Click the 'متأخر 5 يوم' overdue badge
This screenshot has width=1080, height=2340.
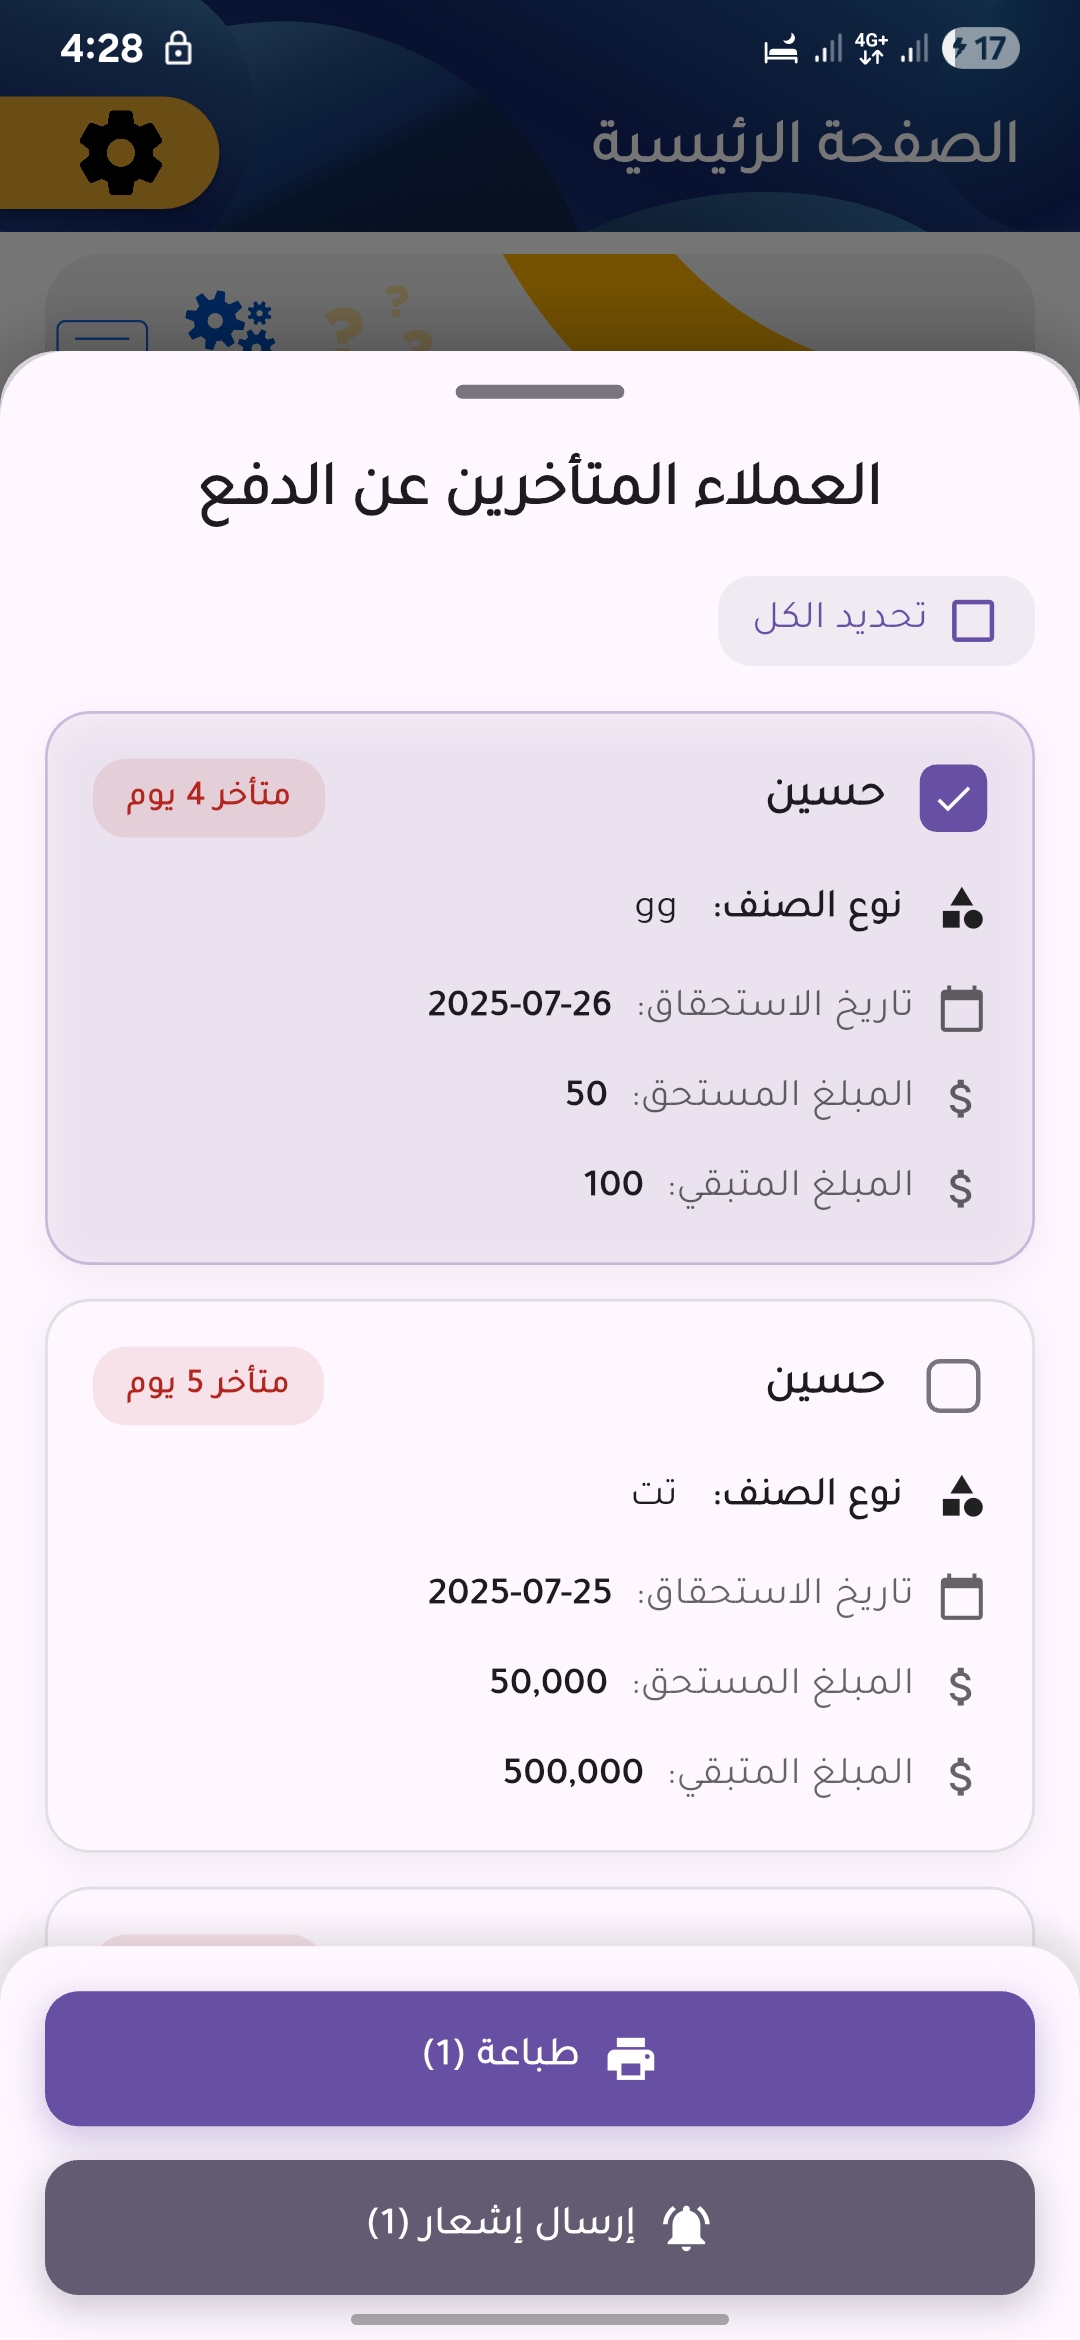click(x=208, y=1385)
